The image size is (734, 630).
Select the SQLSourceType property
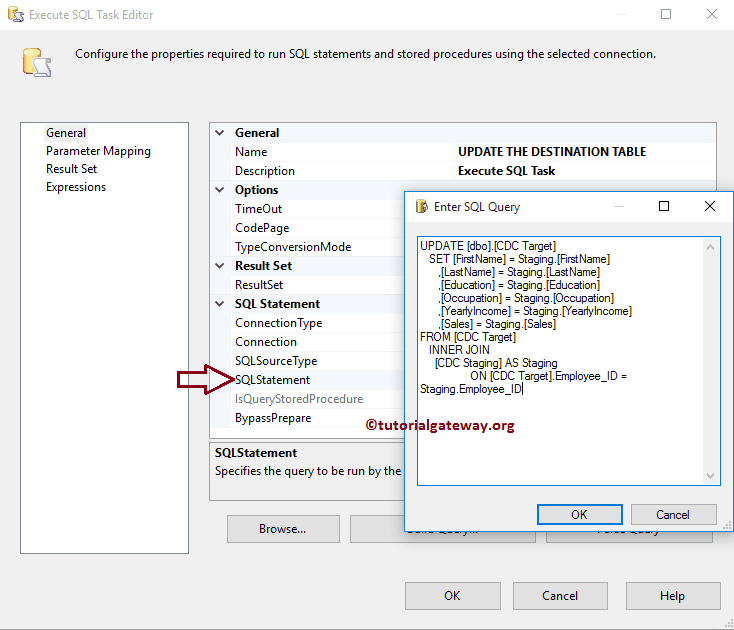[318, 361]
